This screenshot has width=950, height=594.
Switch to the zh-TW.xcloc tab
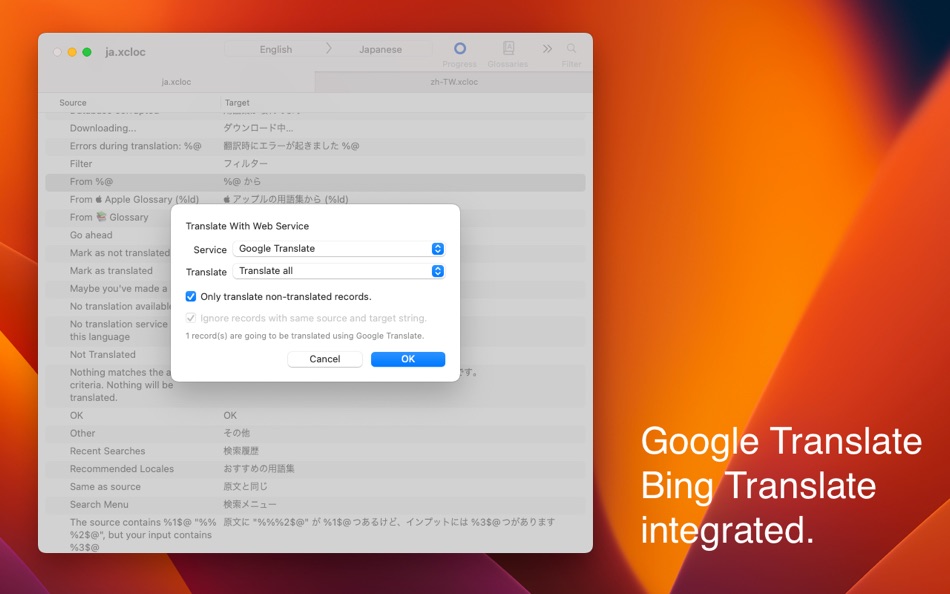[454, 82]
